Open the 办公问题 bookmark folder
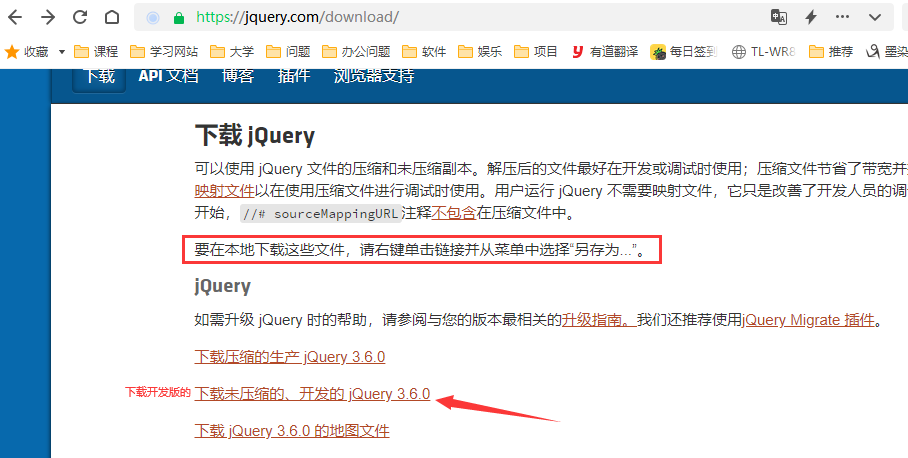The width and height of the screenshot is (908, 458). pos(356,52)
